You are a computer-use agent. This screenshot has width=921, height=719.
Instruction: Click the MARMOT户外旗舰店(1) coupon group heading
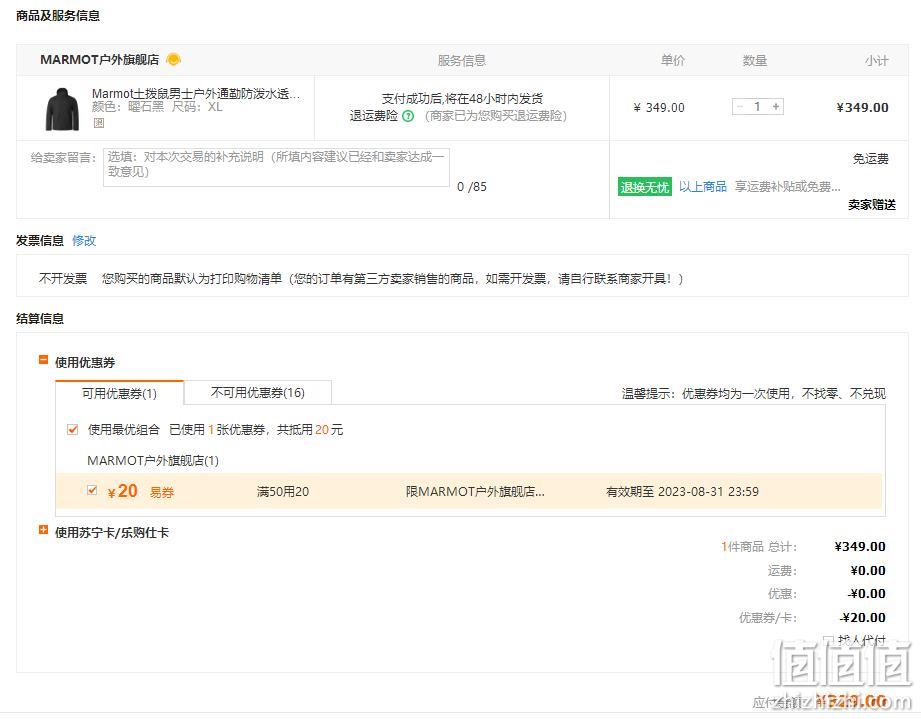click(x=153, y=461)
